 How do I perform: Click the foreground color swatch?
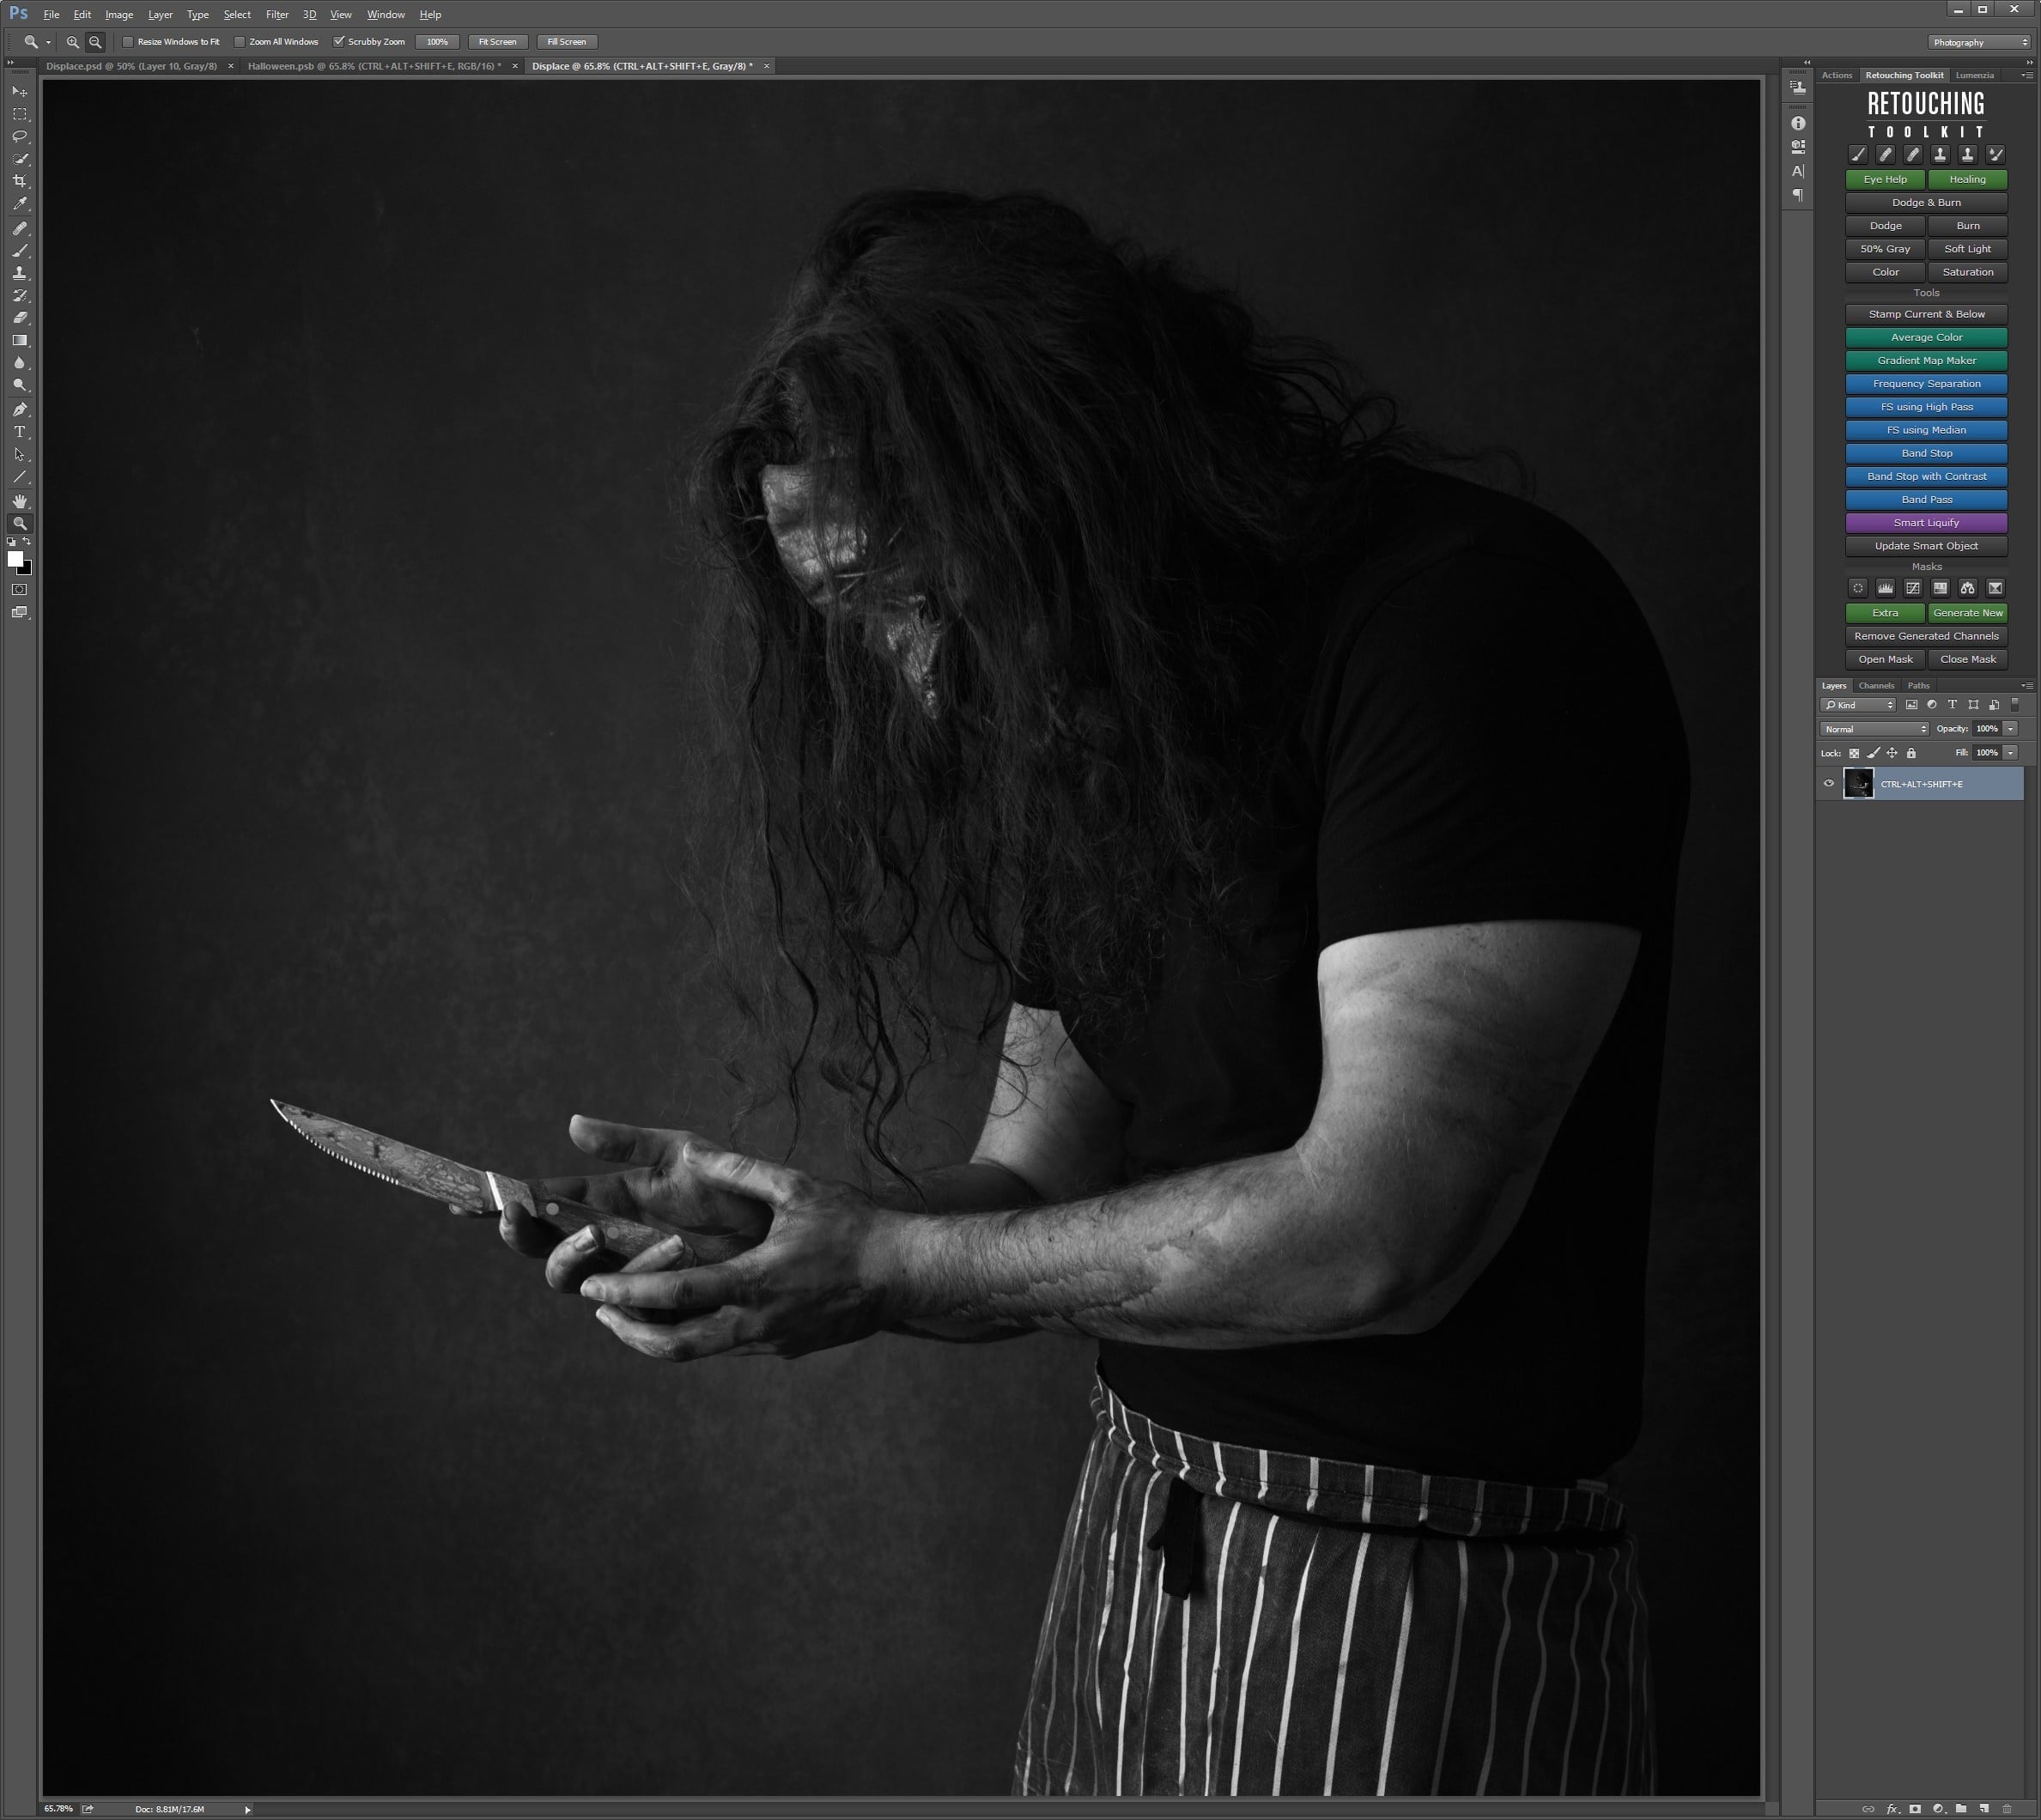(15, 559)
